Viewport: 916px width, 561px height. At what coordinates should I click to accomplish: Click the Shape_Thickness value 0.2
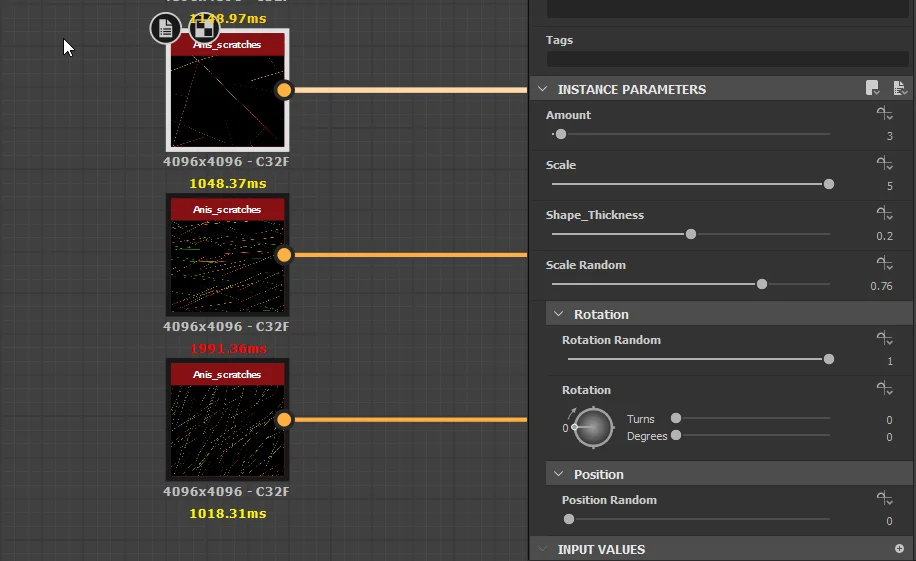point(884,236)
